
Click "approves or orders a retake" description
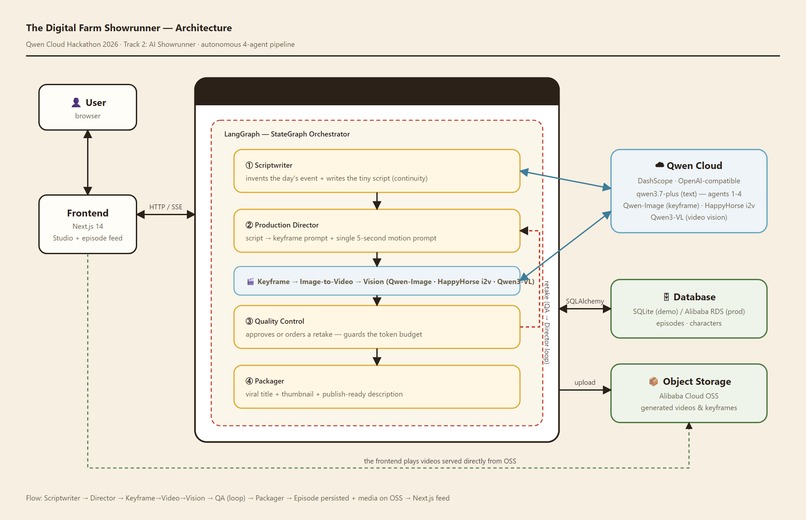334,334
